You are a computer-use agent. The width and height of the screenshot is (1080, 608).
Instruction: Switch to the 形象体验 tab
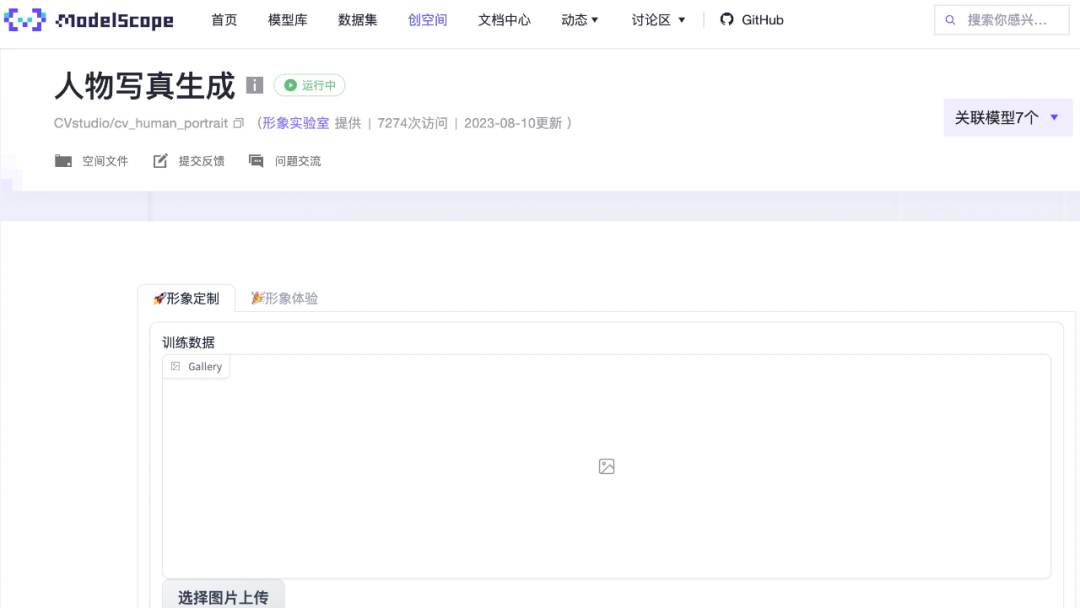284,297
